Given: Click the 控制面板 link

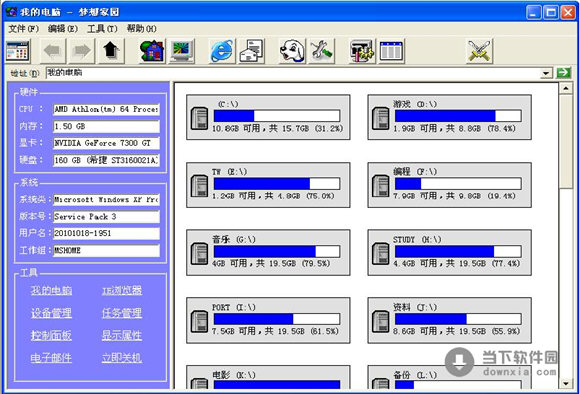Looking at the screenshot, I should (x=51, y=336).
